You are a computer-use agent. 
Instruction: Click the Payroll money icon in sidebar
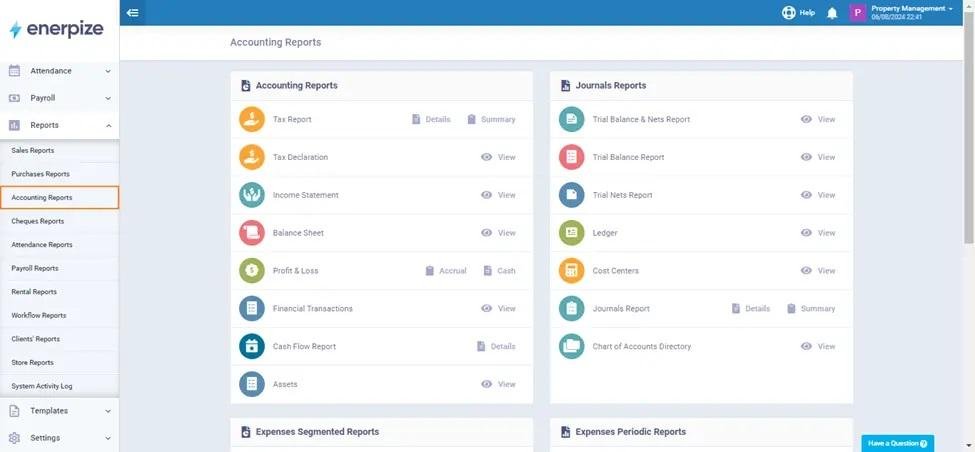tap(14, 98)
